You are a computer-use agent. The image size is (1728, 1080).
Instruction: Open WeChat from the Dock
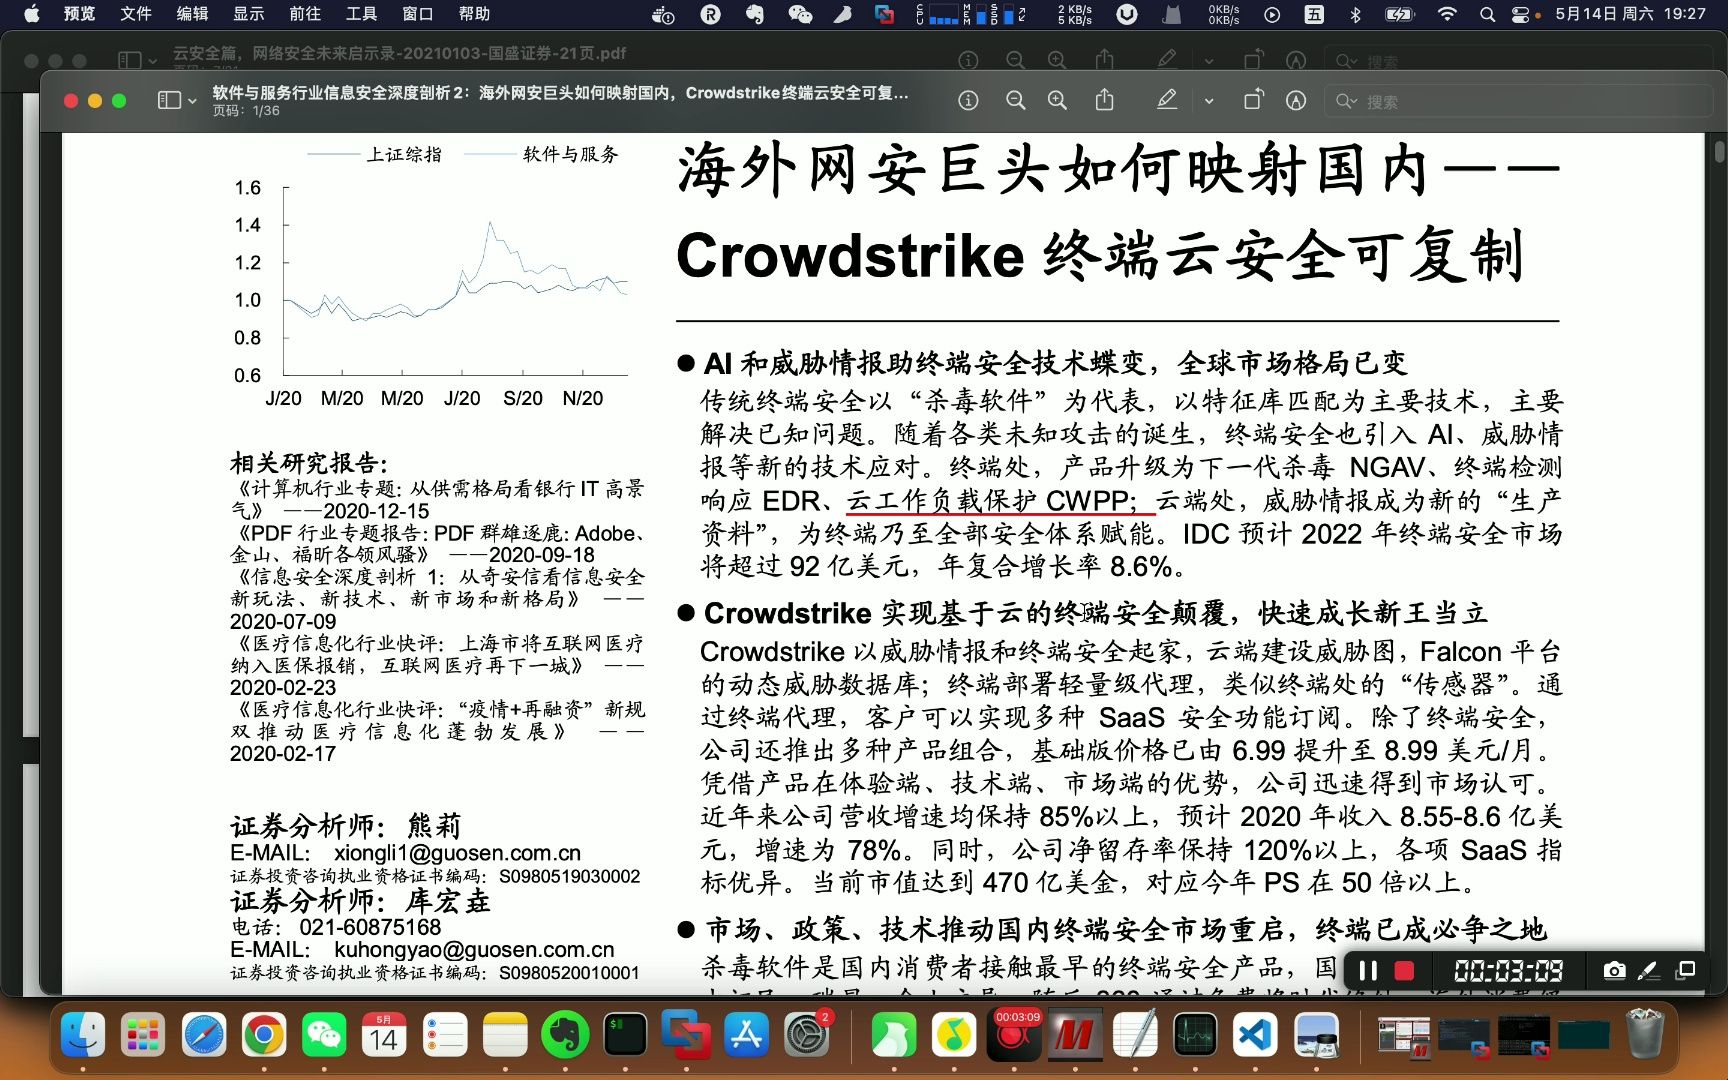tap(324, 1035)
